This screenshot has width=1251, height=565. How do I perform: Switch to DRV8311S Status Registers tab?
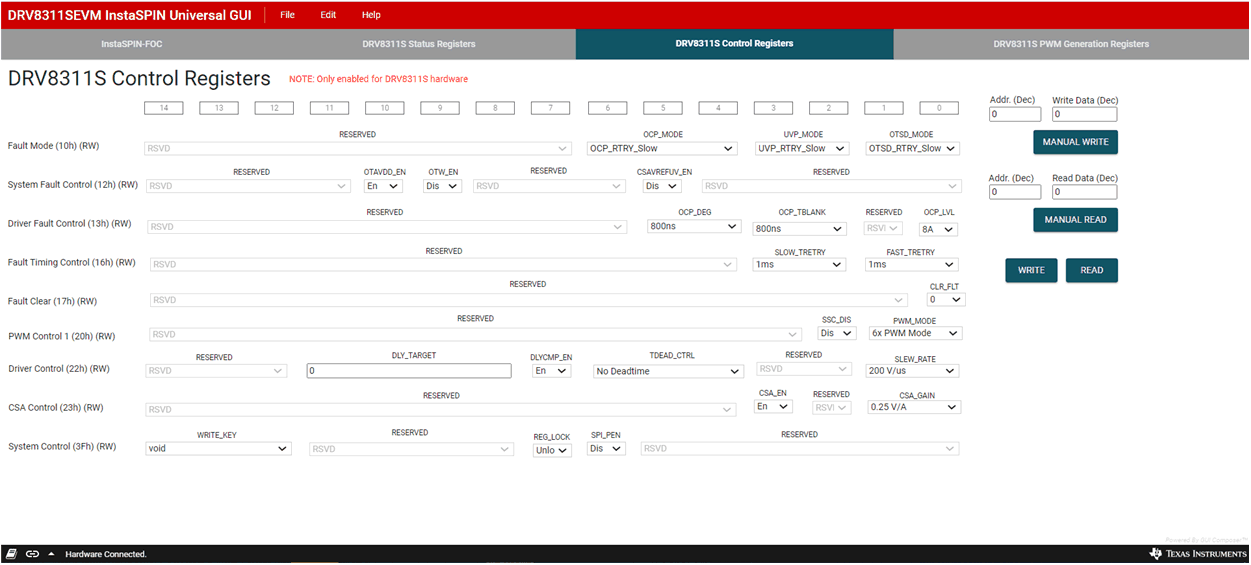pos(418,44)
